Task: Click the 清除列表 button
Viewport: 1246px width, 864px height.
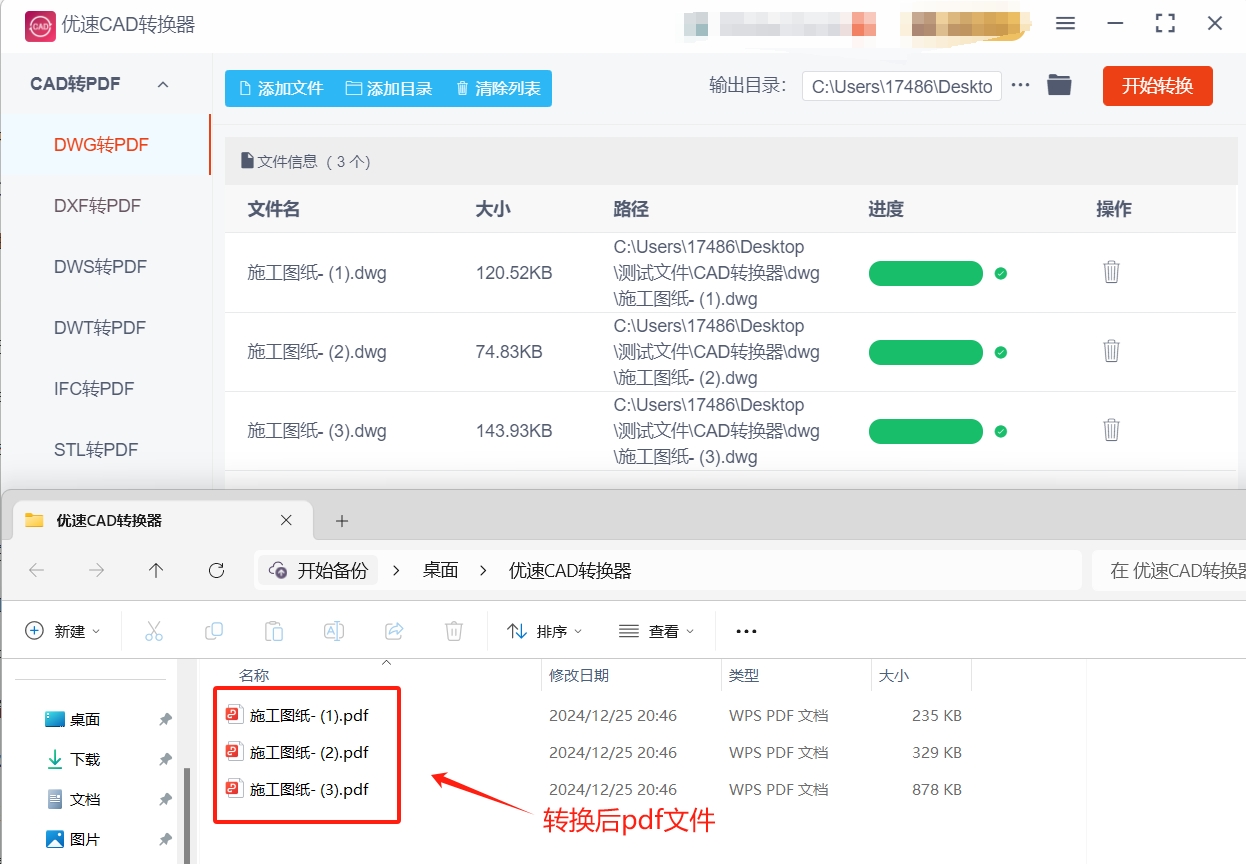Action: coord(497,88)
